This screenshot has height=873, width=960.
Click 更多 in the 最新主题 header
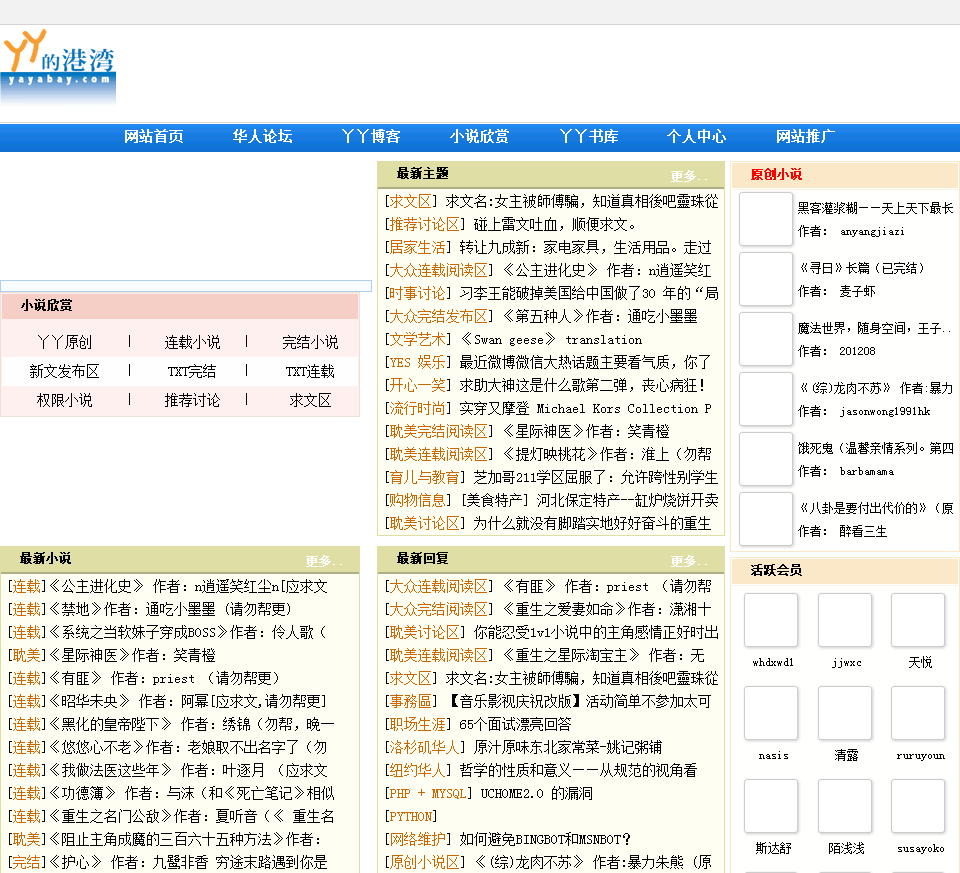point(688,176)
